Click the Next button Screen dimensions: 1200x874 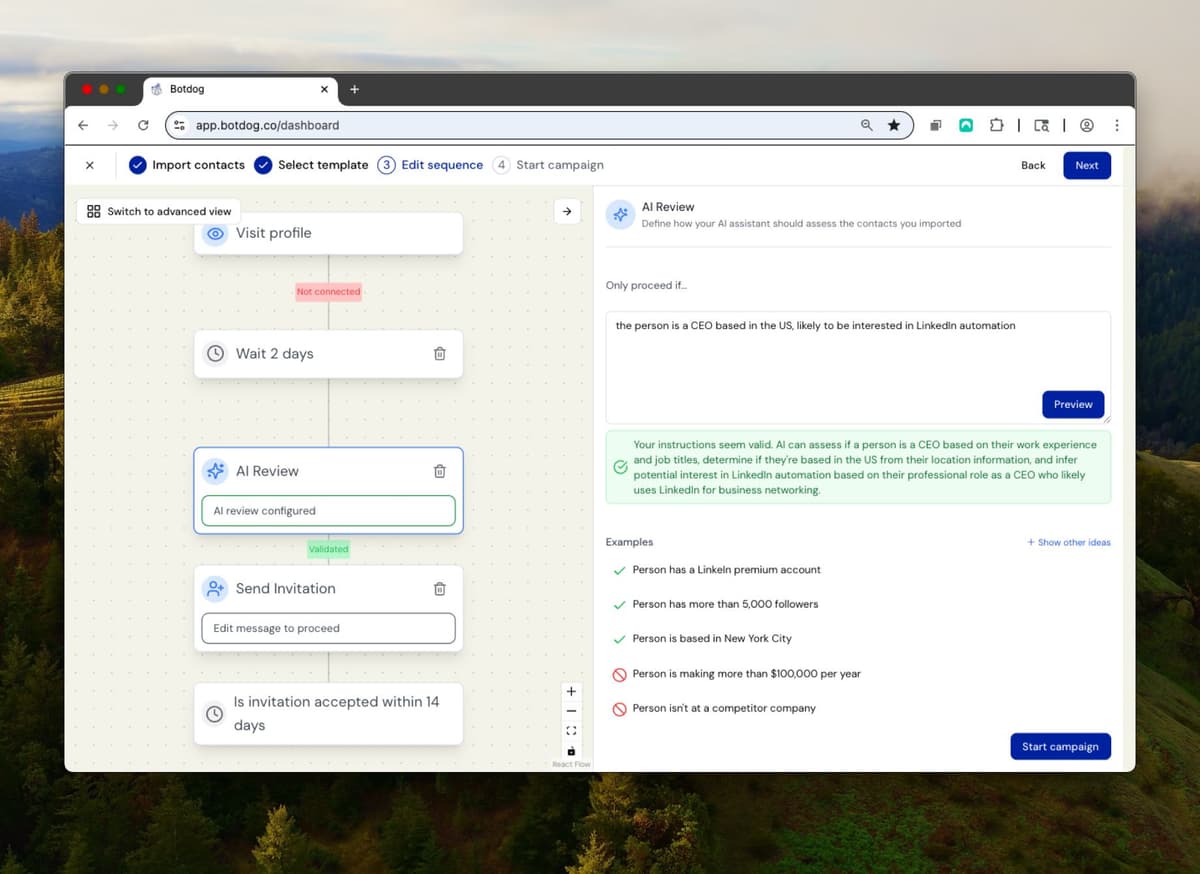[1087, 165]
